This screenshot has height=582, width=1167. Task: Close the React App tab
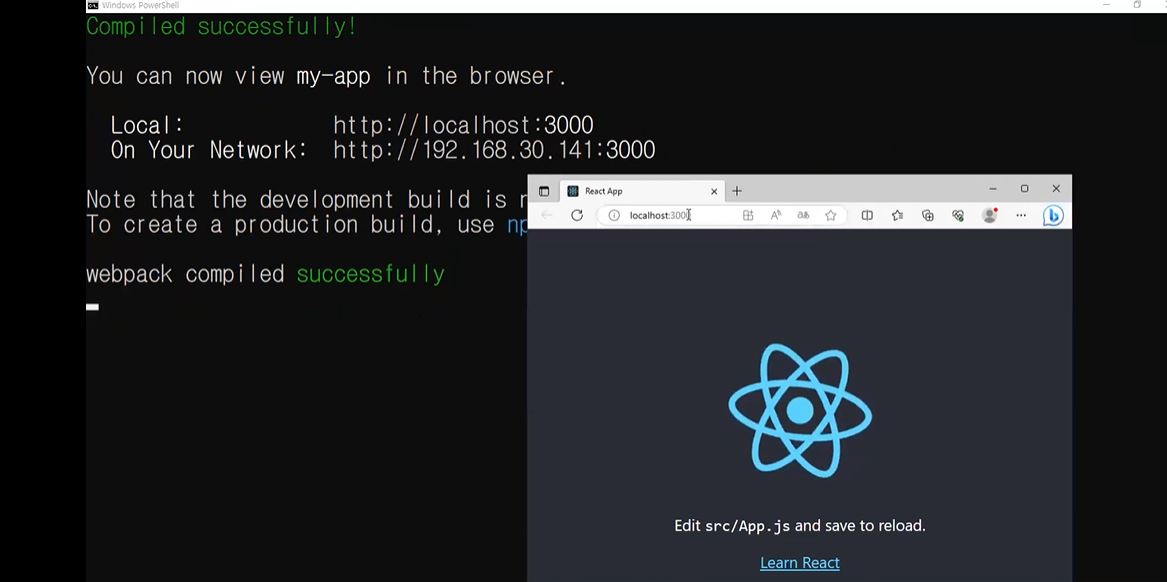click(x=714, y=191)
